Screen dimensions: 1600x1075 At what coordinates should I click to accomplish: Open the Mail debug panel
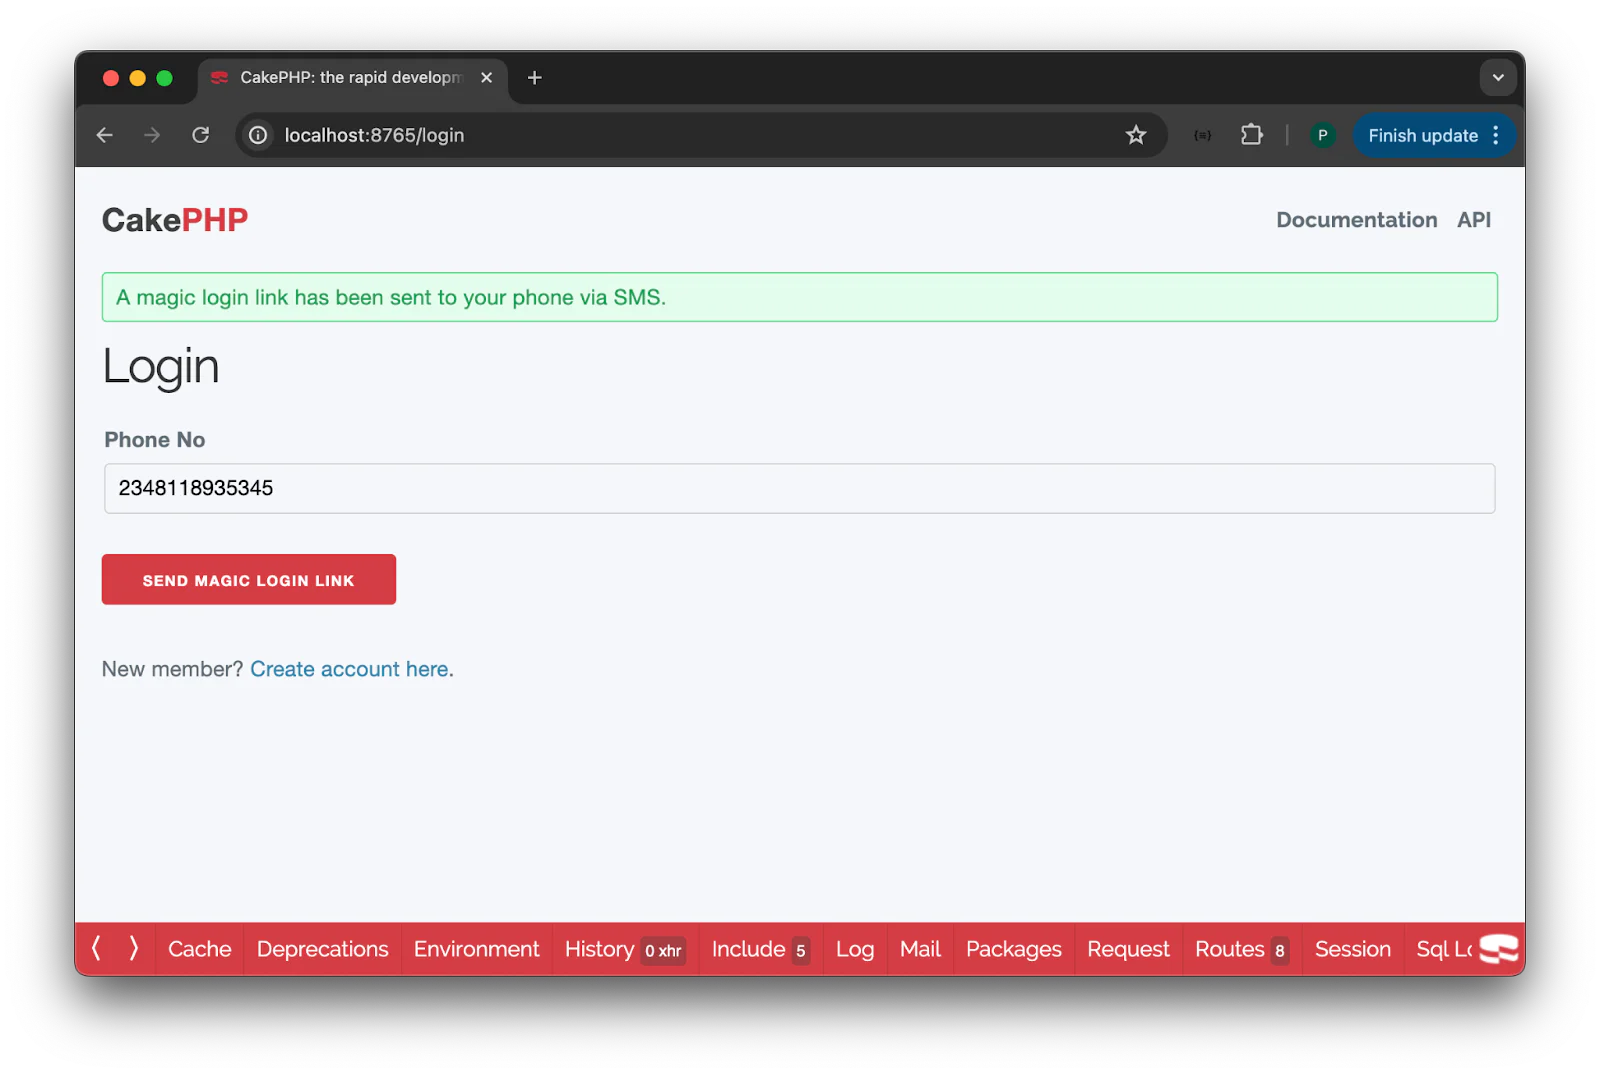920,949
